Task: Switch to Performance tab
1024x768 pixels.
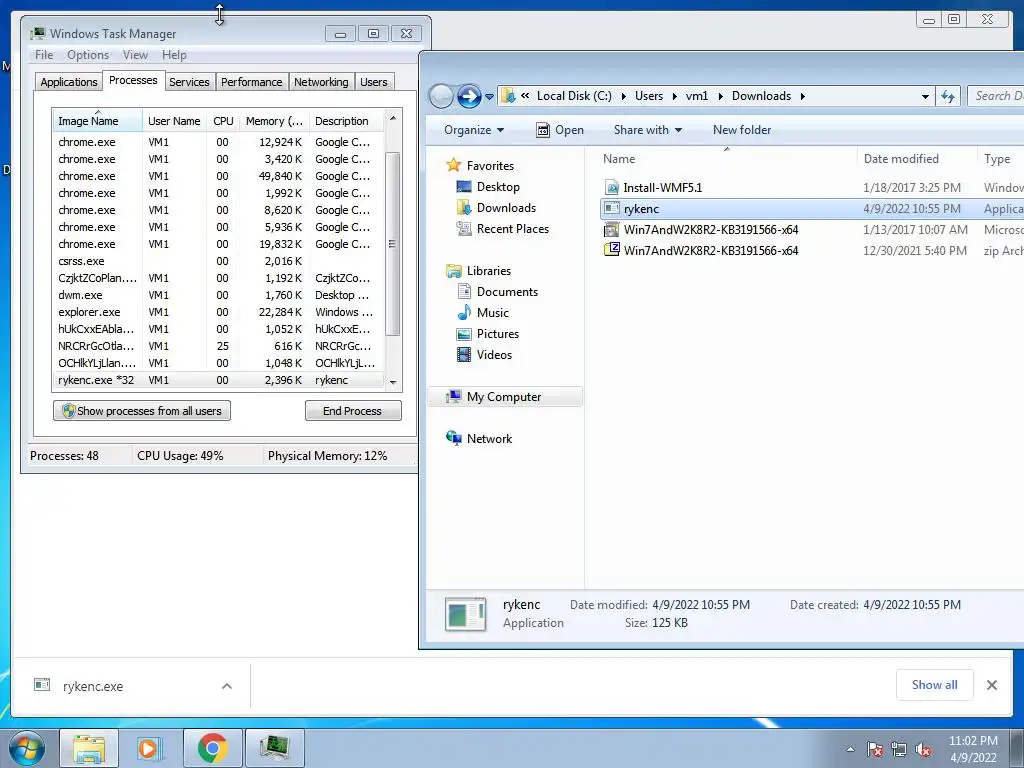Action: coord(251,82)
